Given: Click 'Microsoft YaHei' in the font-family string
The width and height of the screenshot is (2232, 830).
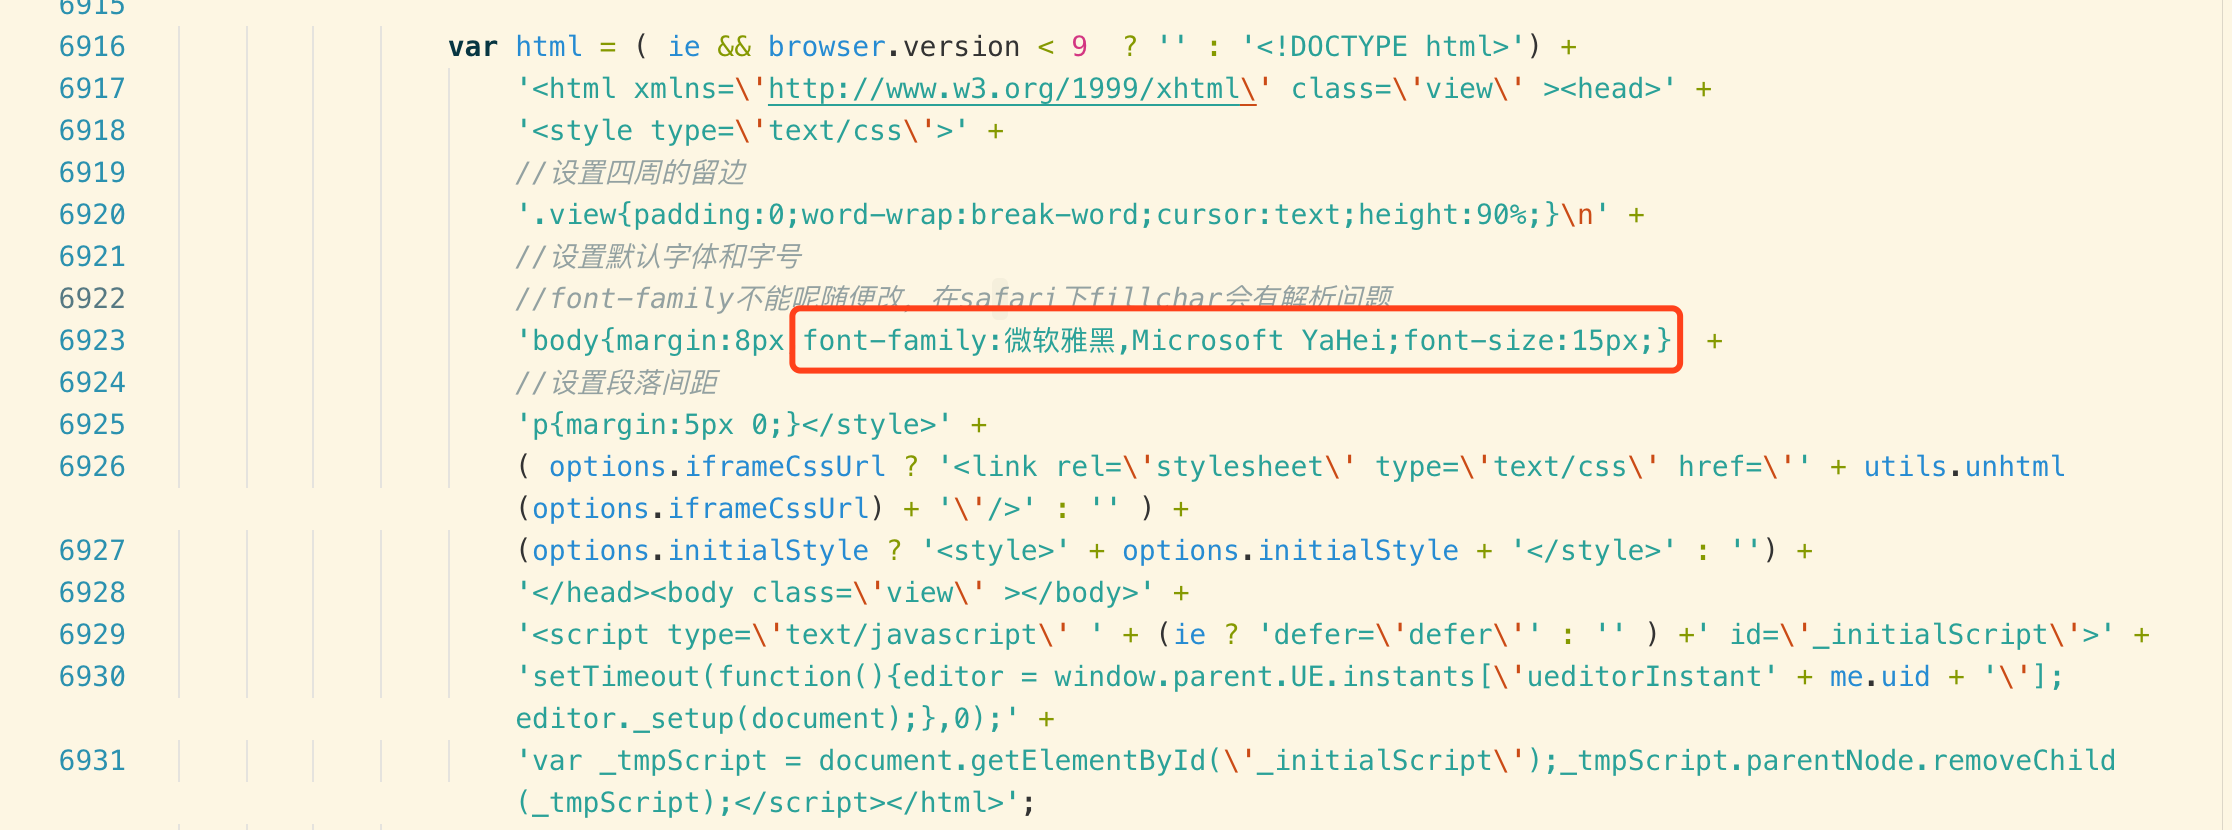Looking at the screenshot, I should (1258, 341).
